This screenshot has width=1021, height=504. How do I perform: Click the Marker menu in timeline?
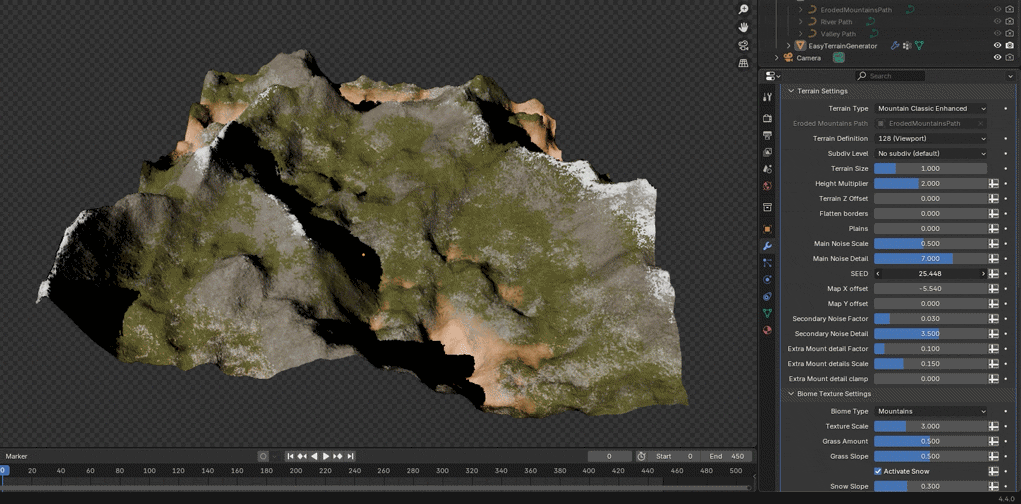16,456
